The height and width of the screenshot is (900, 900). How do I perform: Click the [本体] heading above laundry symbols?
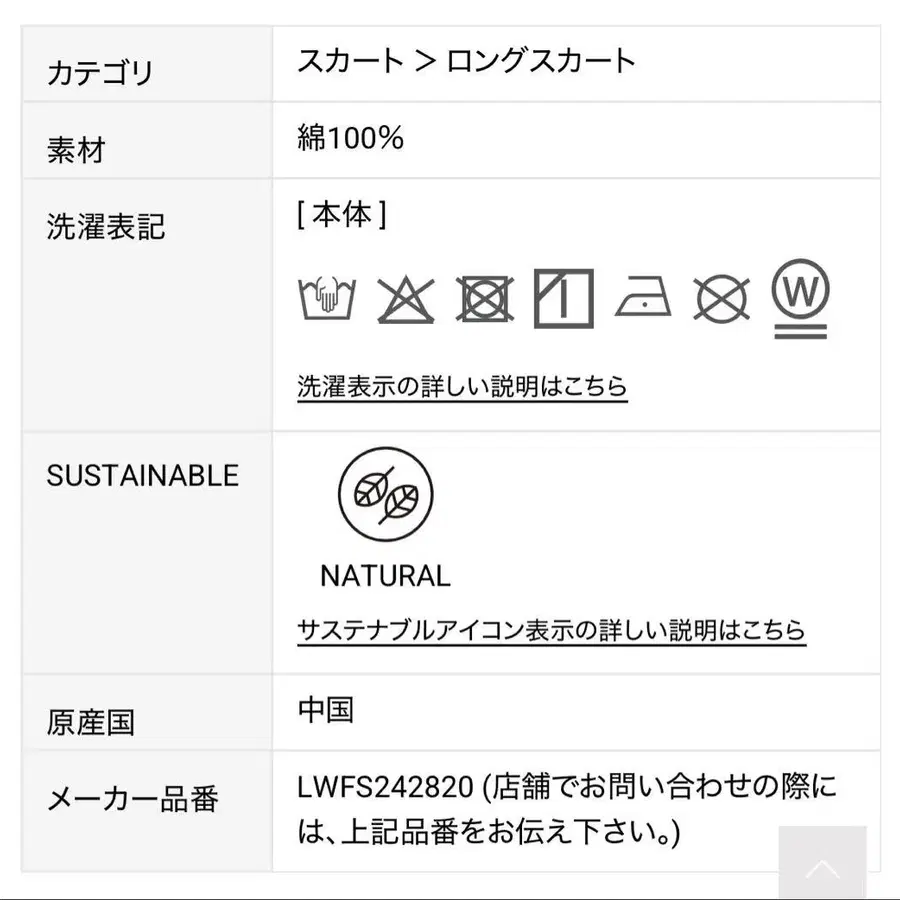coord(342,215)
